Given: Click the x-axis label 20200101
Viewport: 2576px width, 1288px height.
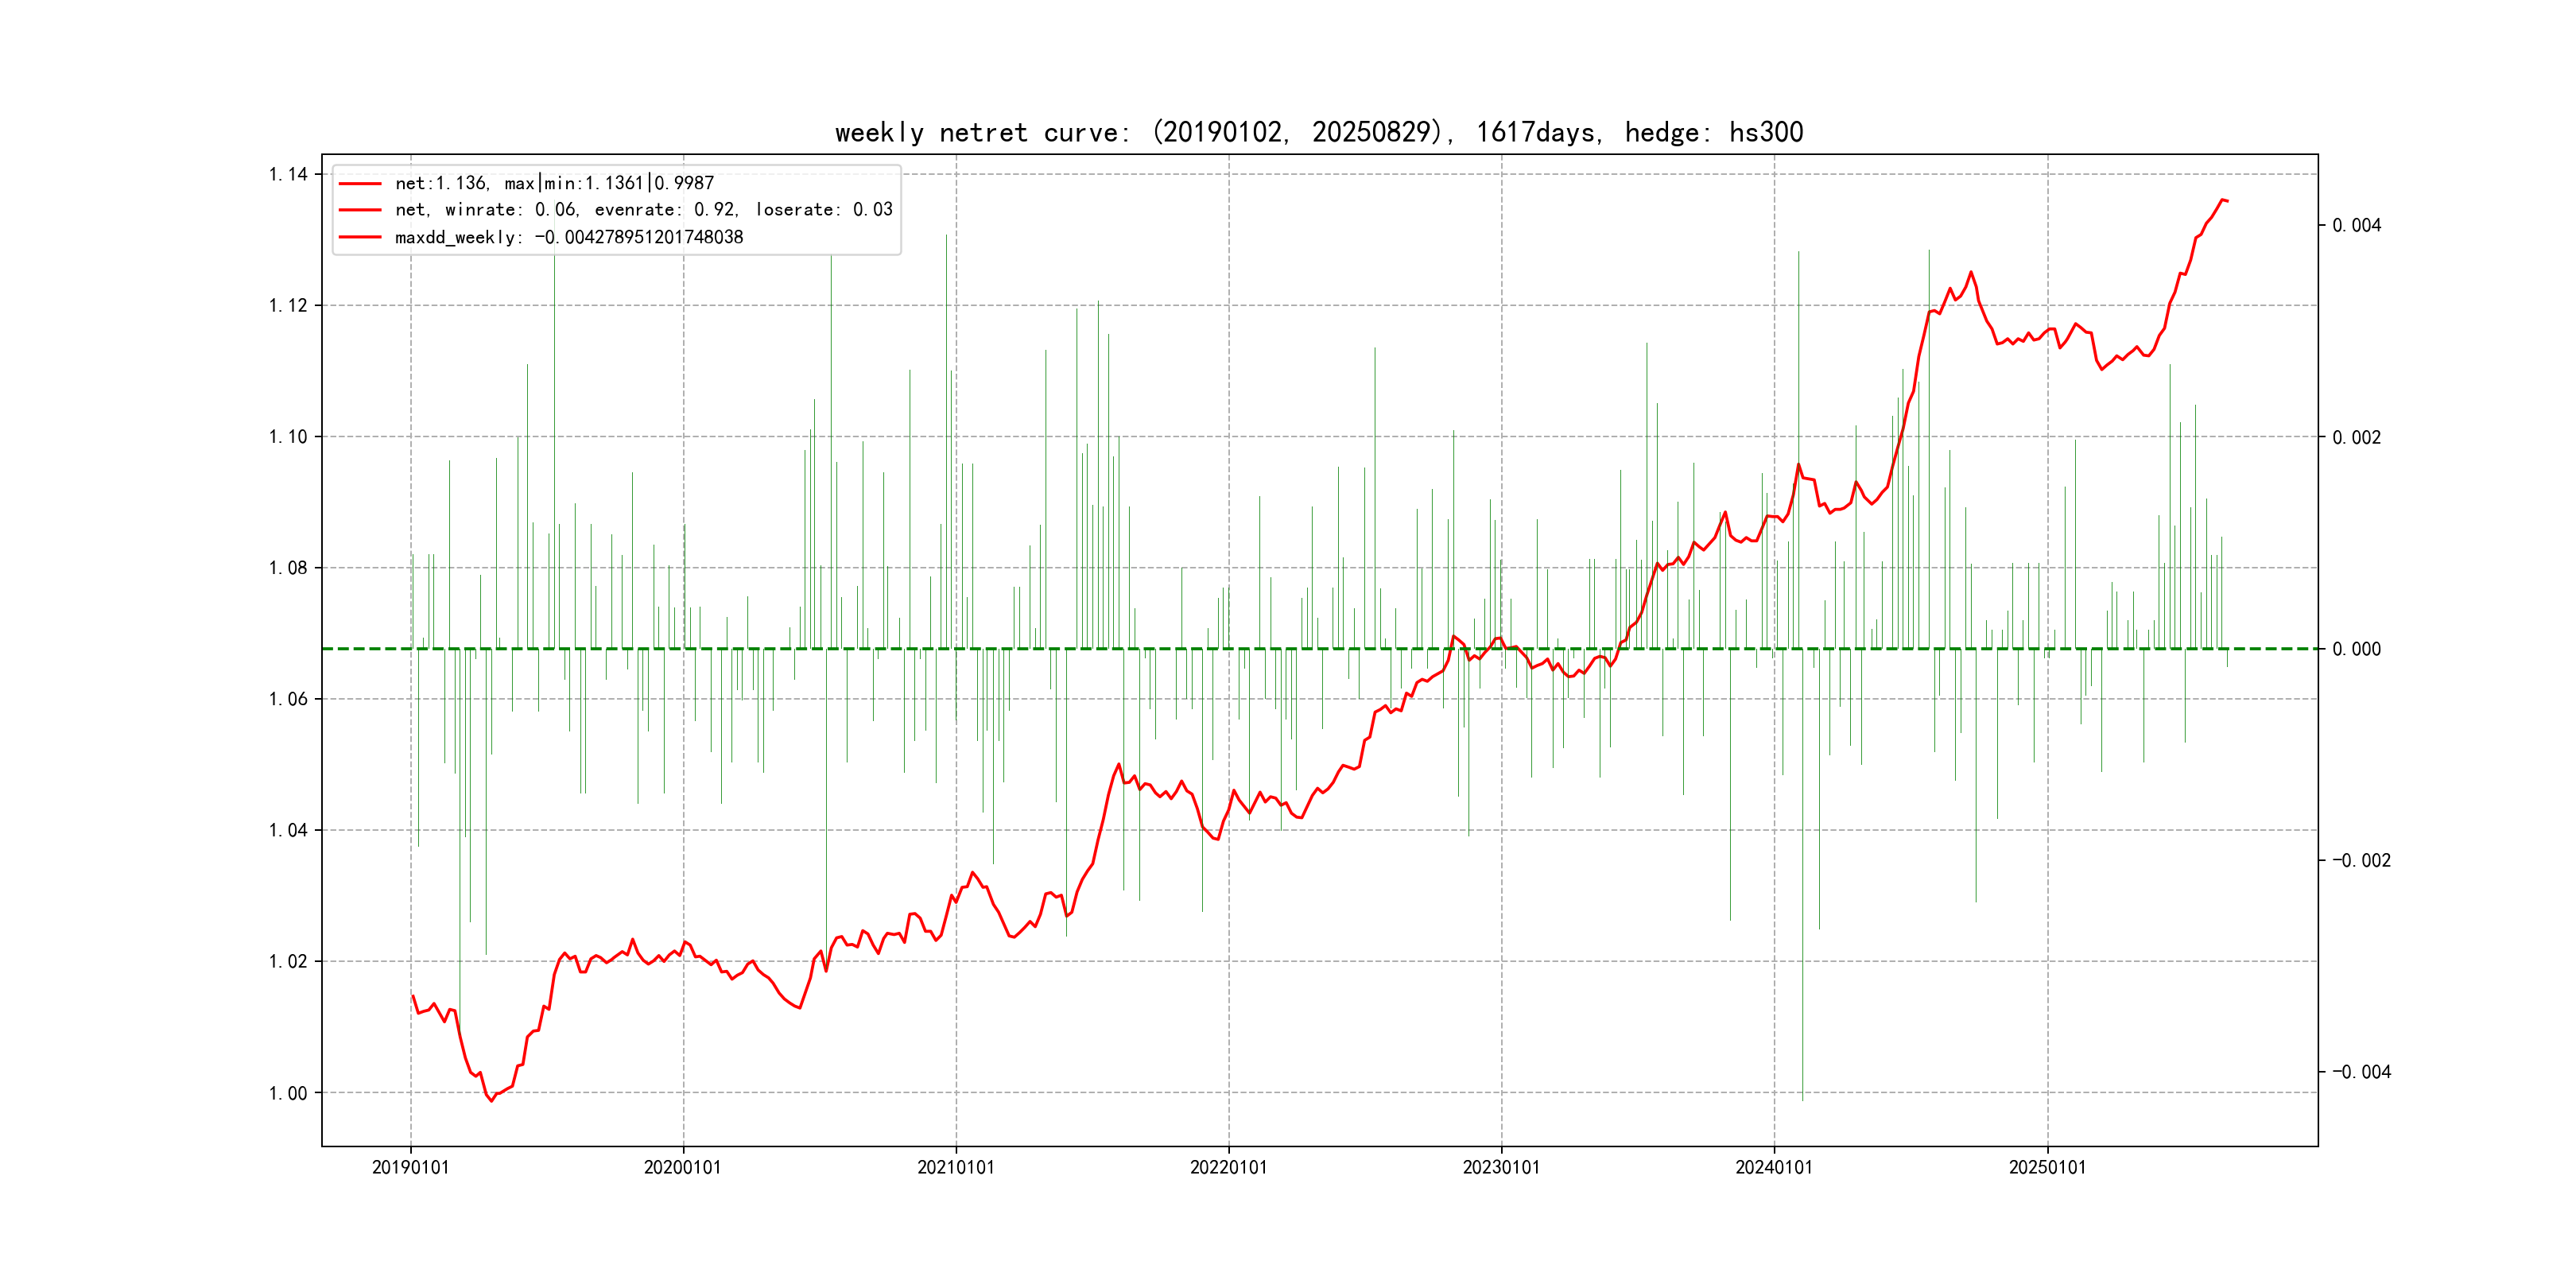Looking at the screenshot, I should 683,1167.
